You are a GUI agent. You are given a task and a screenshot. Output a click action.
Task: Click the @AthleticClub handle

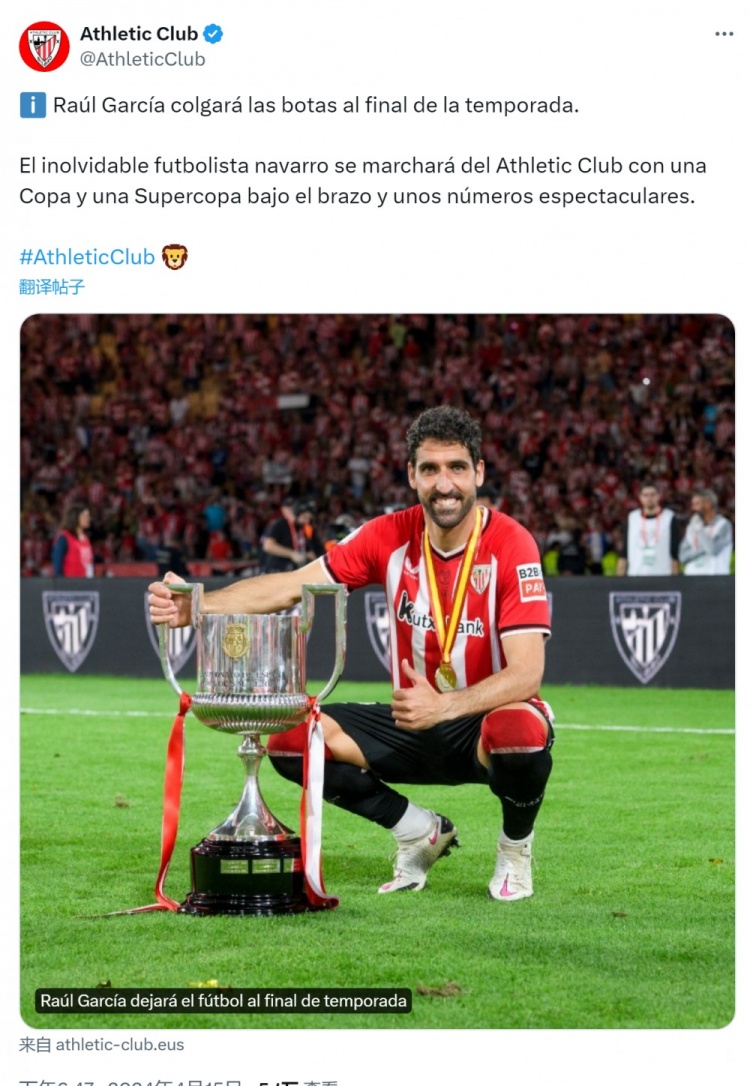[142, 60]
